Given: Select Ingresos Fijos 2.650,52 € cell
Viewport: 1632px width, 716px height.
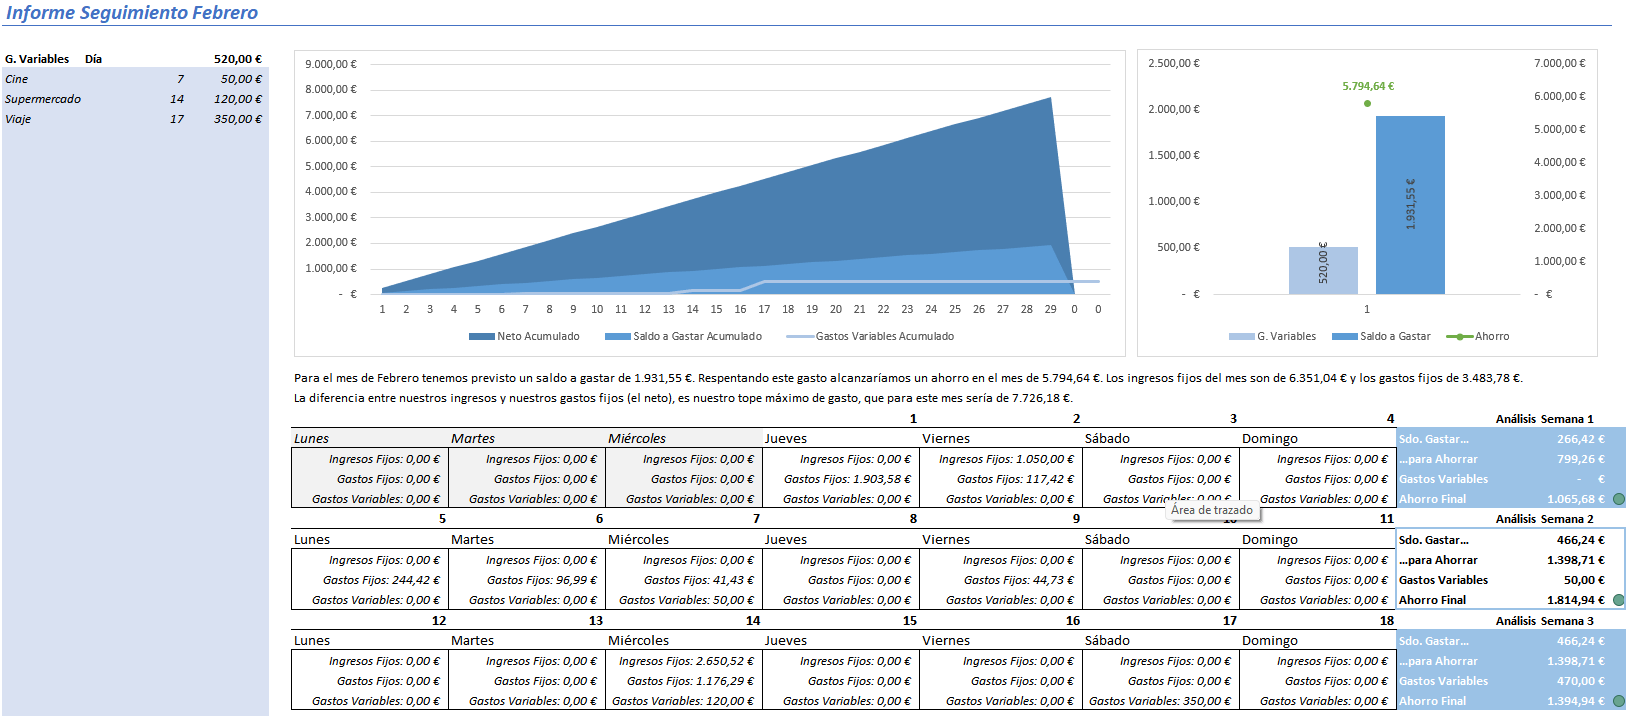Looking at the screenshot, I should [684, 661].
